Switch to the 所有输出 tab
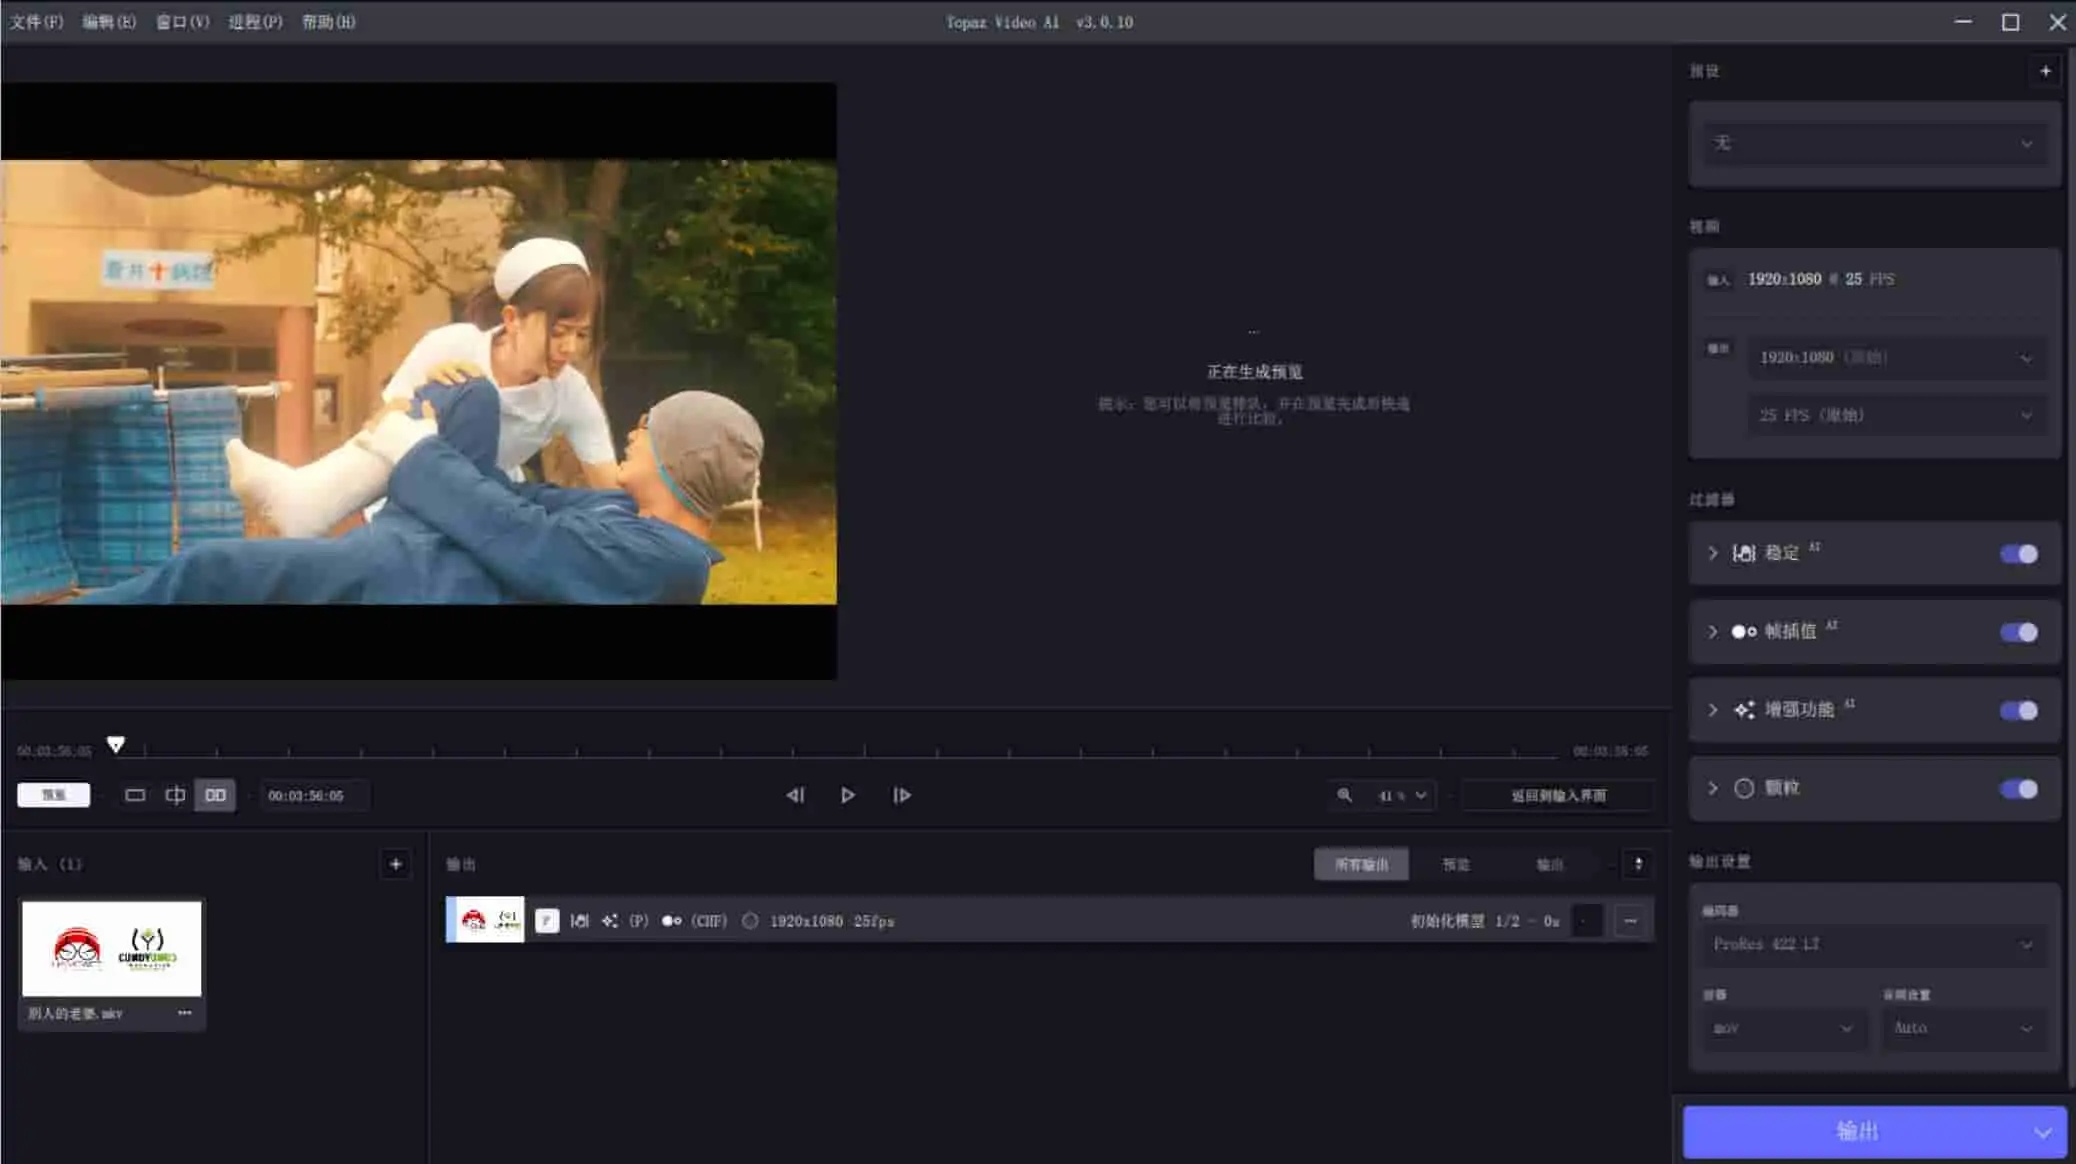The image size is (2076, 1164). [1361, 865]
